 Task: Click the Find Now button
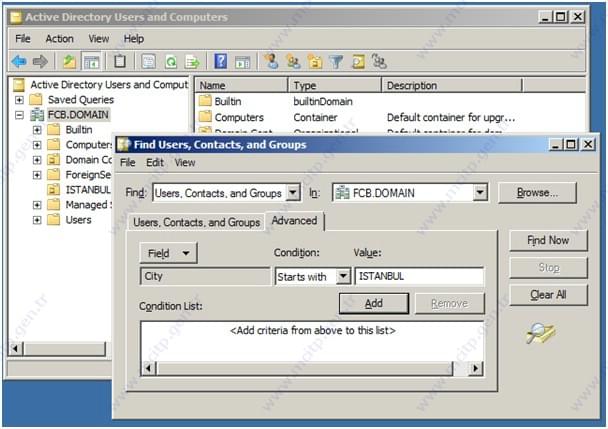[548, 240]
